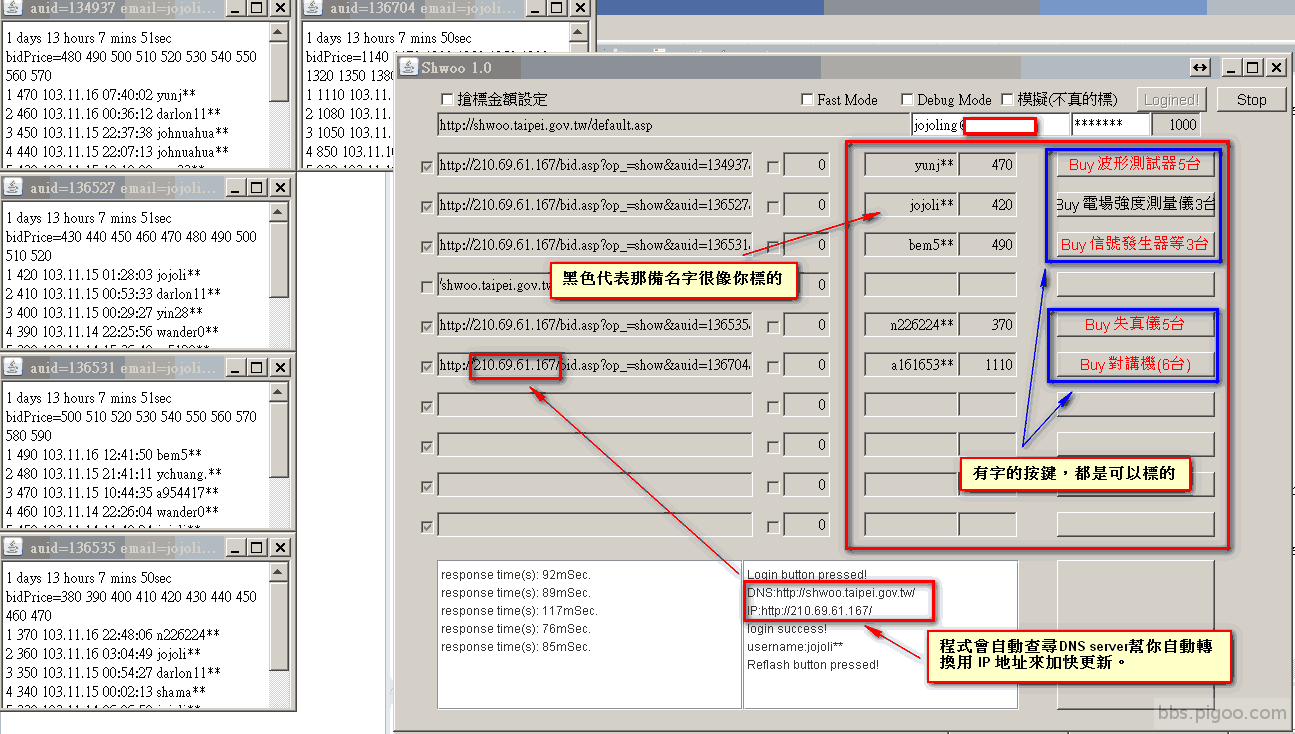Click Java icon of auid=134937 window
Viewport: 1295px width, 734px height.
pos(12,8)
